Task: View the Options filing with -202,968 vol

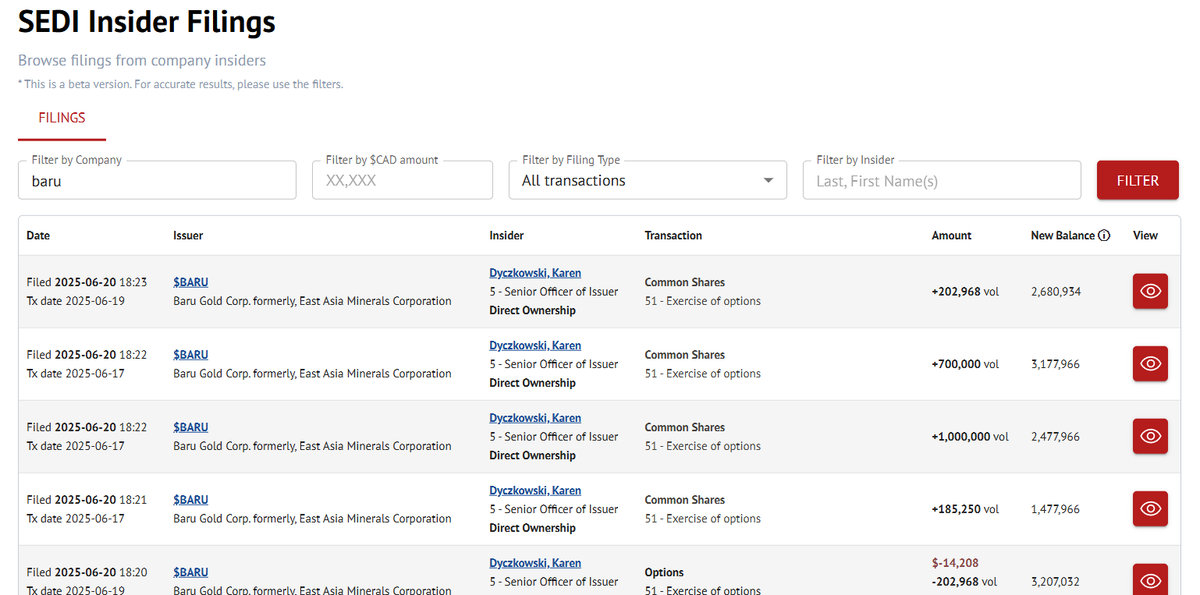Action: [x=1150, y=580]
